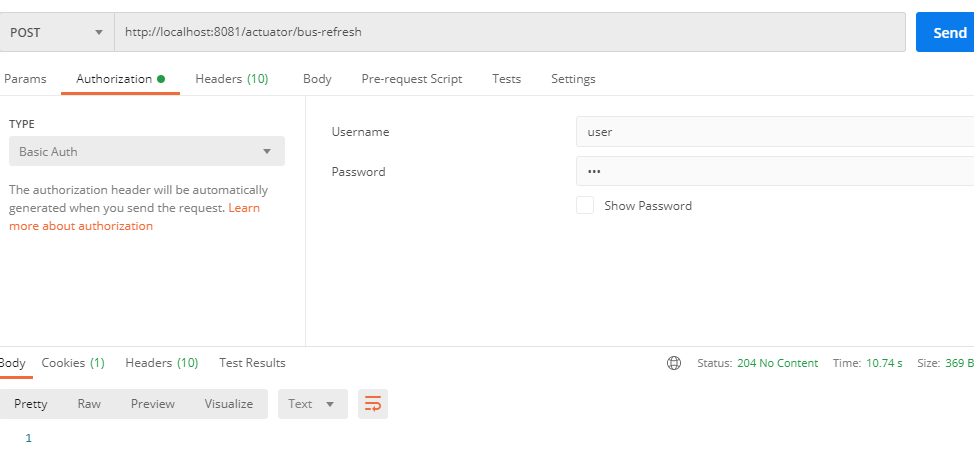Viewport: 974px width, 451px height.
Task: Select the Pretty response view
Action: [30, 404]
